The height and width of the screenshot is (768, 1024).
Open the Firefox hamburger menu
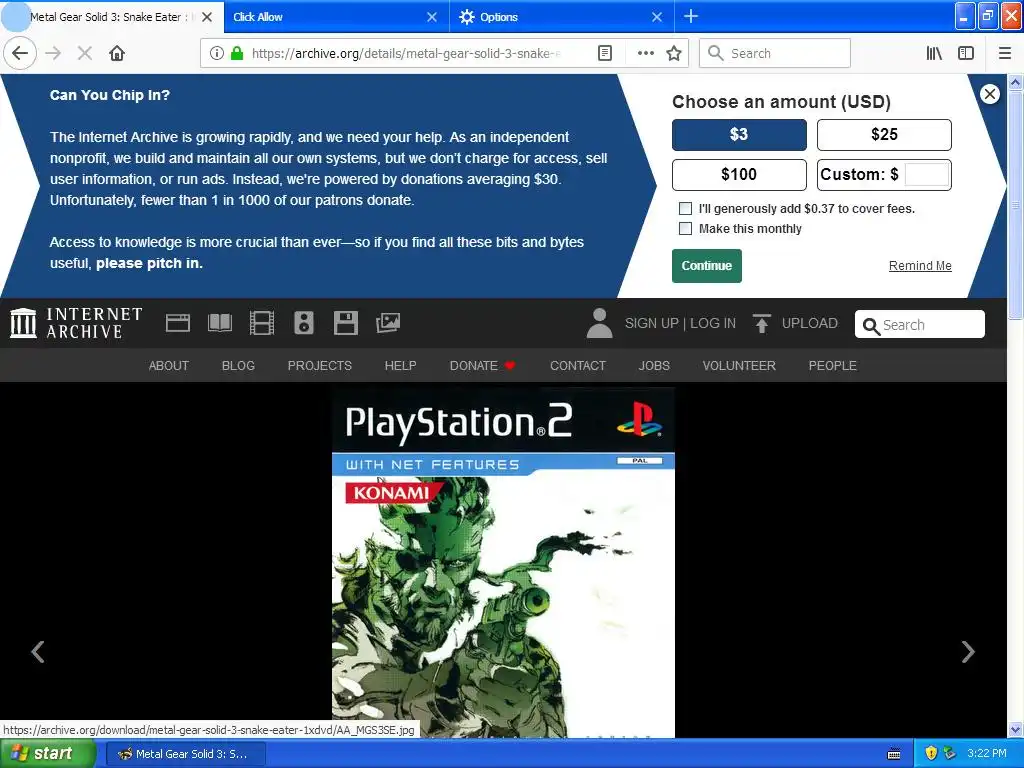coord(1004,53)
